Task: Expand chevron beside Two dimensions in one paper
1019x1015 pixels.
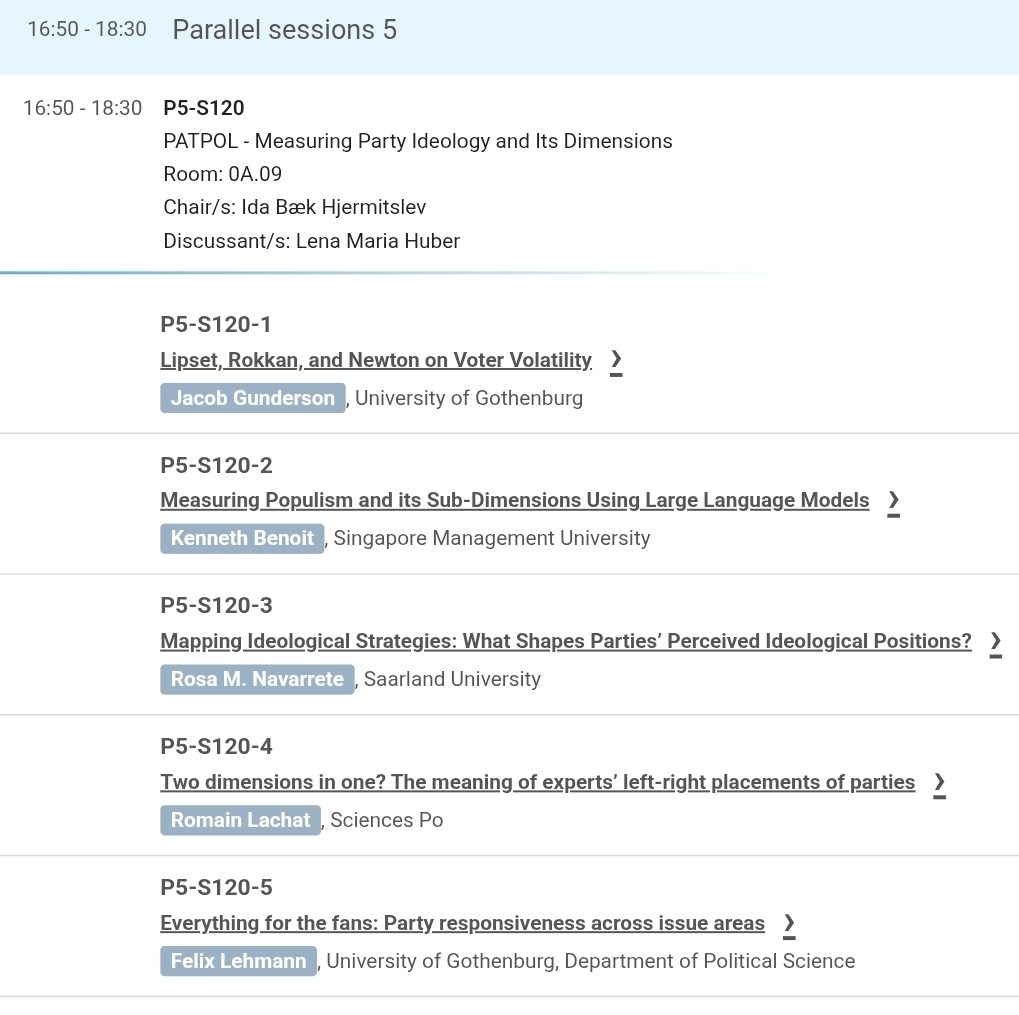Action: [x=939, y=783]
